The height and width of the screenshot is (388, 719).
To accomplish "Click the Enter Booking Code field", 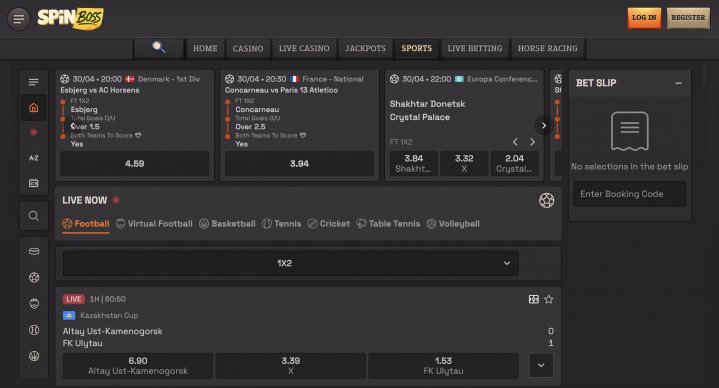I will coord(629,194).
